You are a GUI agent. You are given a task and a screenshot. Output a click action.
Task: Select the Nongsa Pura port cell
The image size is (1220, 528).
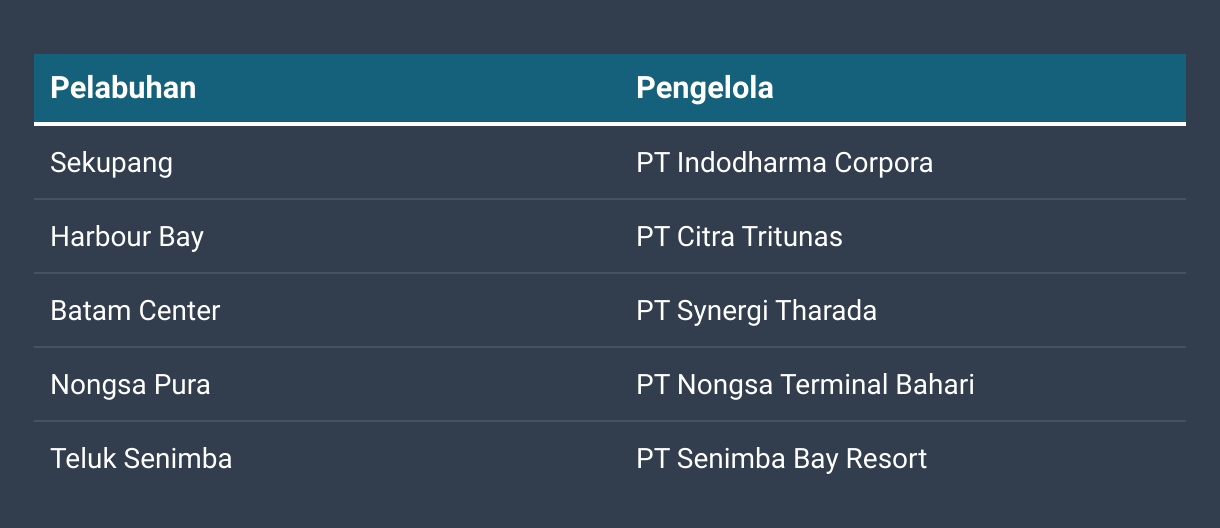130,385
